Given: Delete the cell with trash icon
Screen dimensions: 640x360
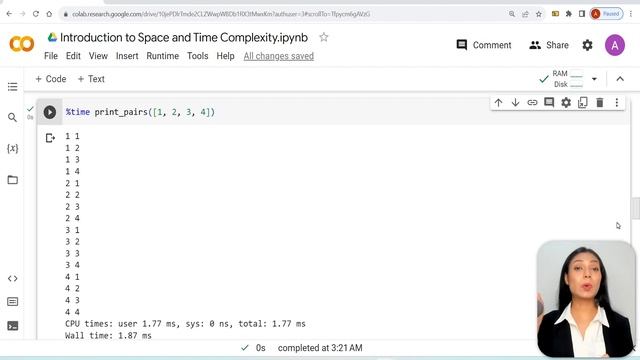Looking at the screenshot, I should click(x=600, y=103).
